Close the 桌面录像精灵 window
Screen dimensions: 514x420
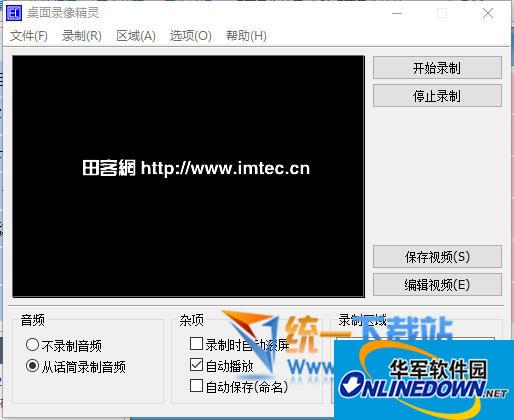488,13
